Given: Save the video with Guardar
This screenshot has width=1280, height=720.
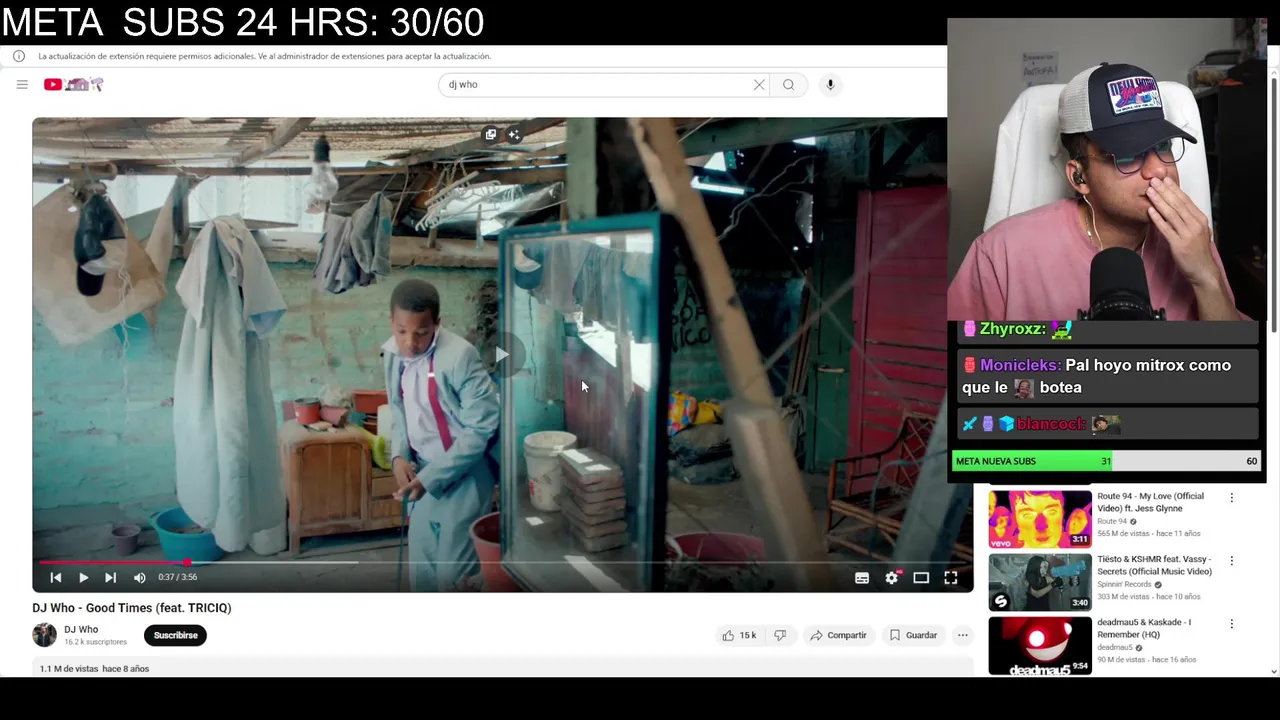Looking at the screenshot, I should [913, 635].
